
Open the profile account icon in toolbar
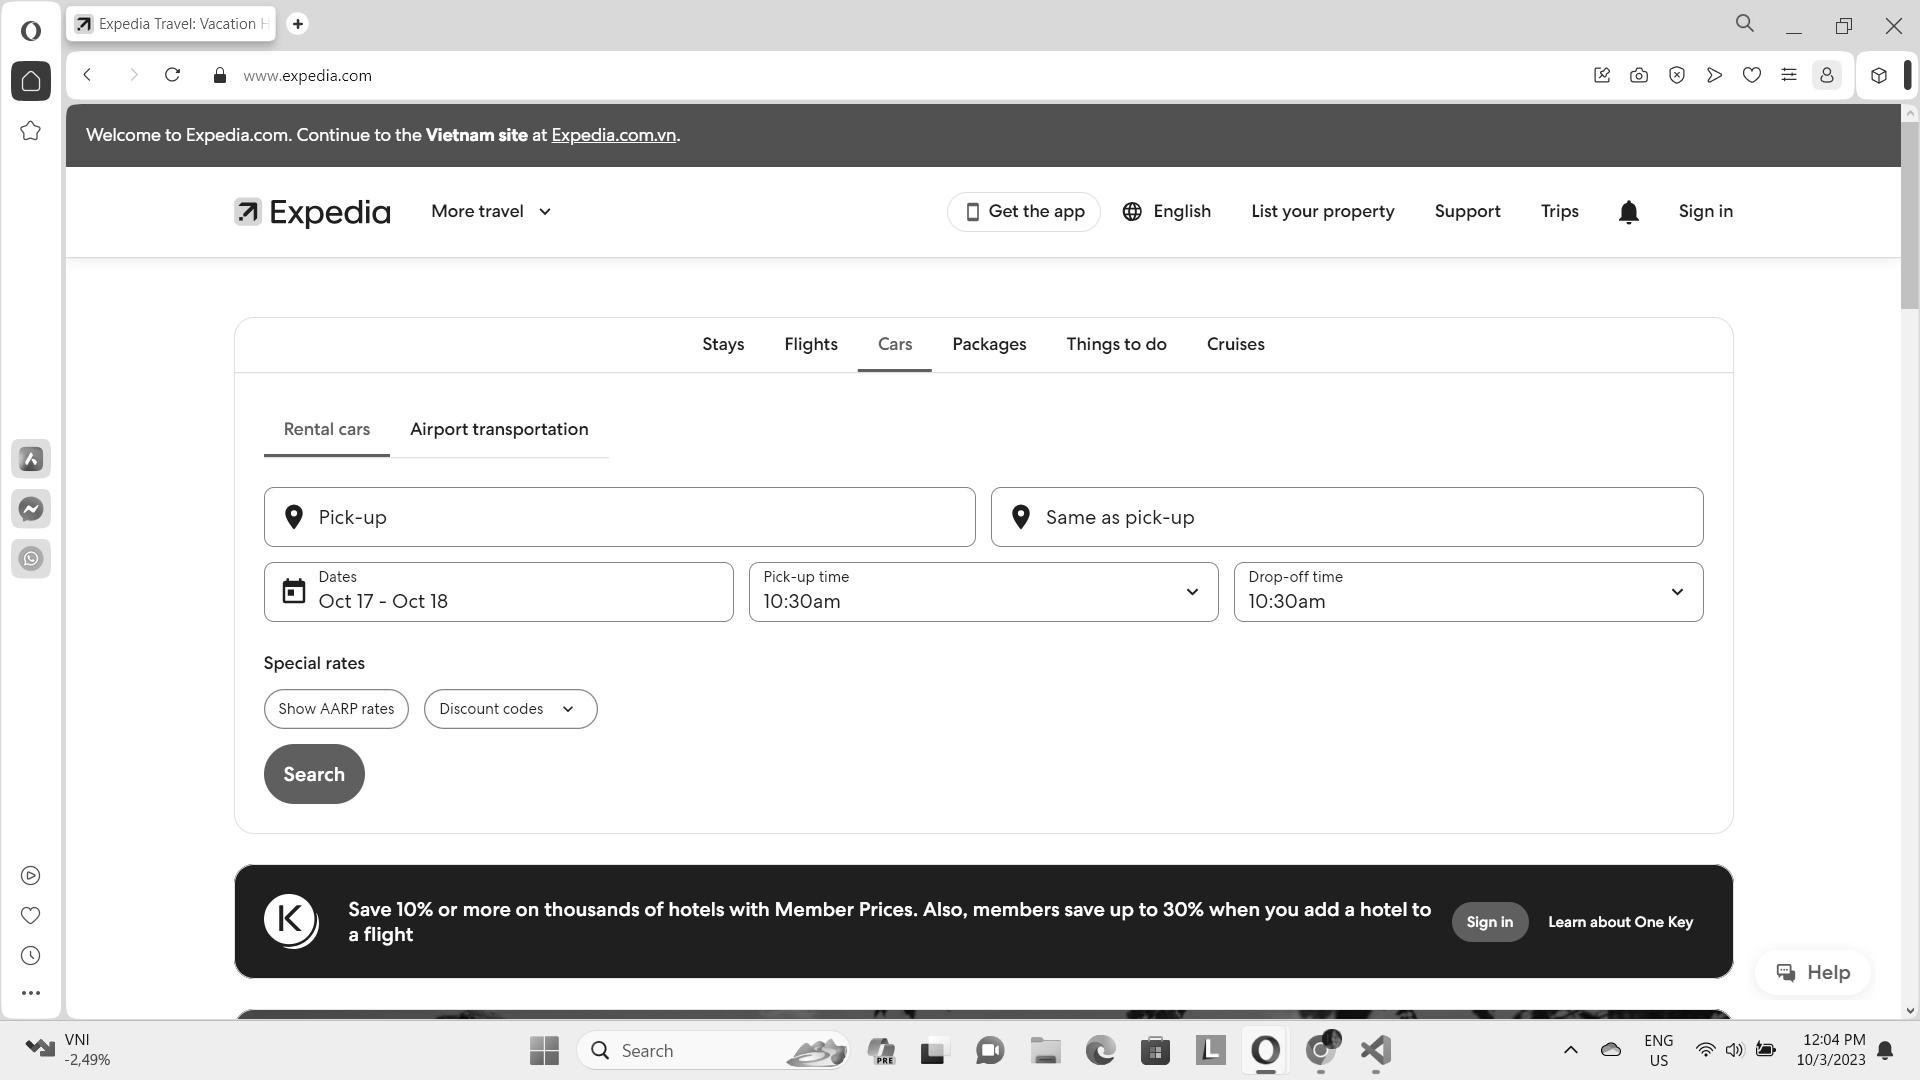point(1827,75)
